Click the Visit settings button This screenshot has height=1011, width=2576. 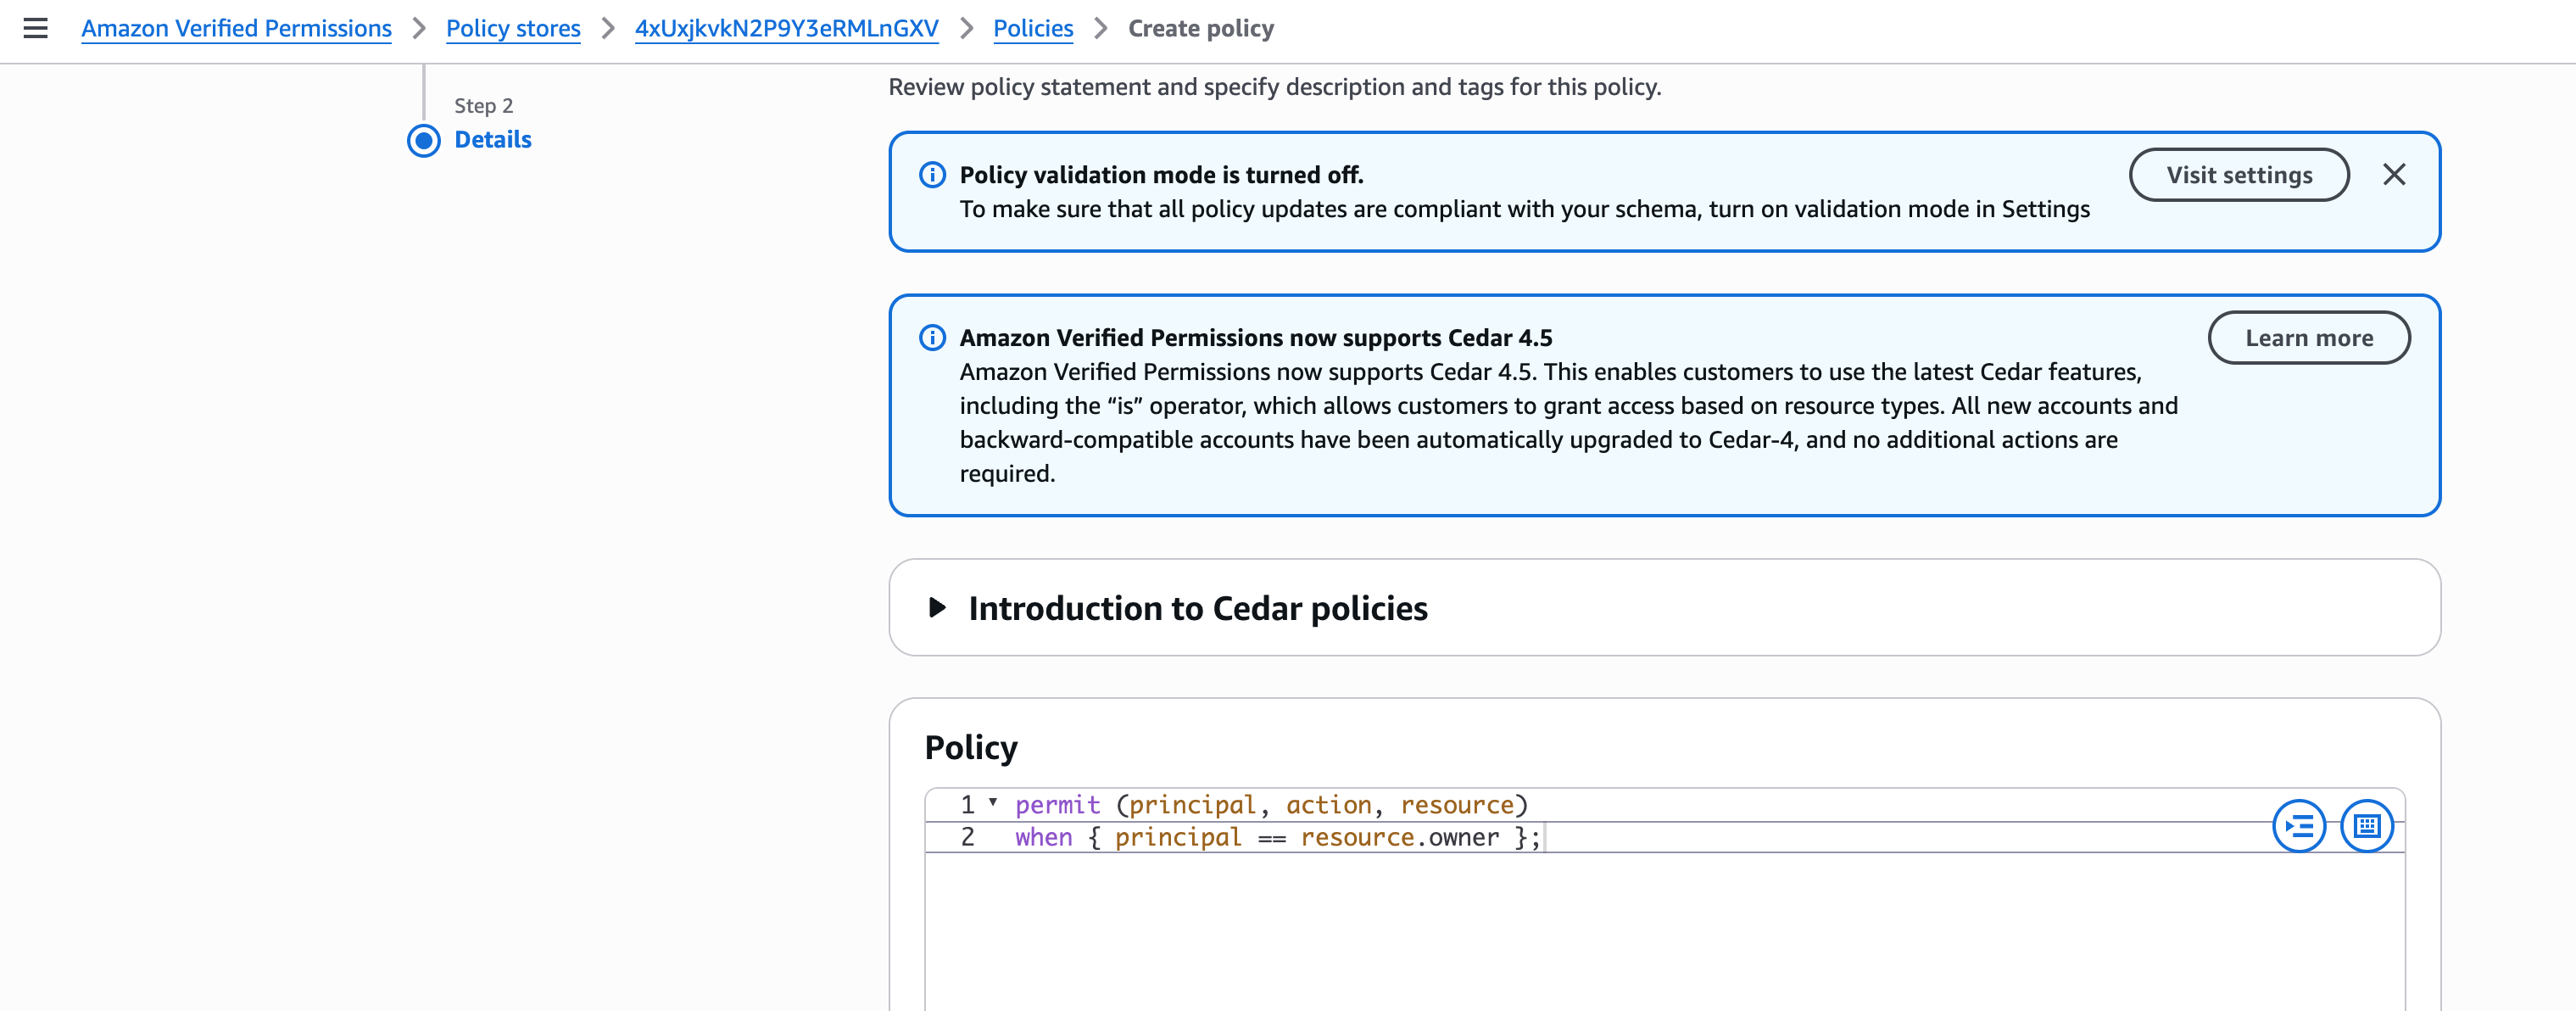(2238, 175)
